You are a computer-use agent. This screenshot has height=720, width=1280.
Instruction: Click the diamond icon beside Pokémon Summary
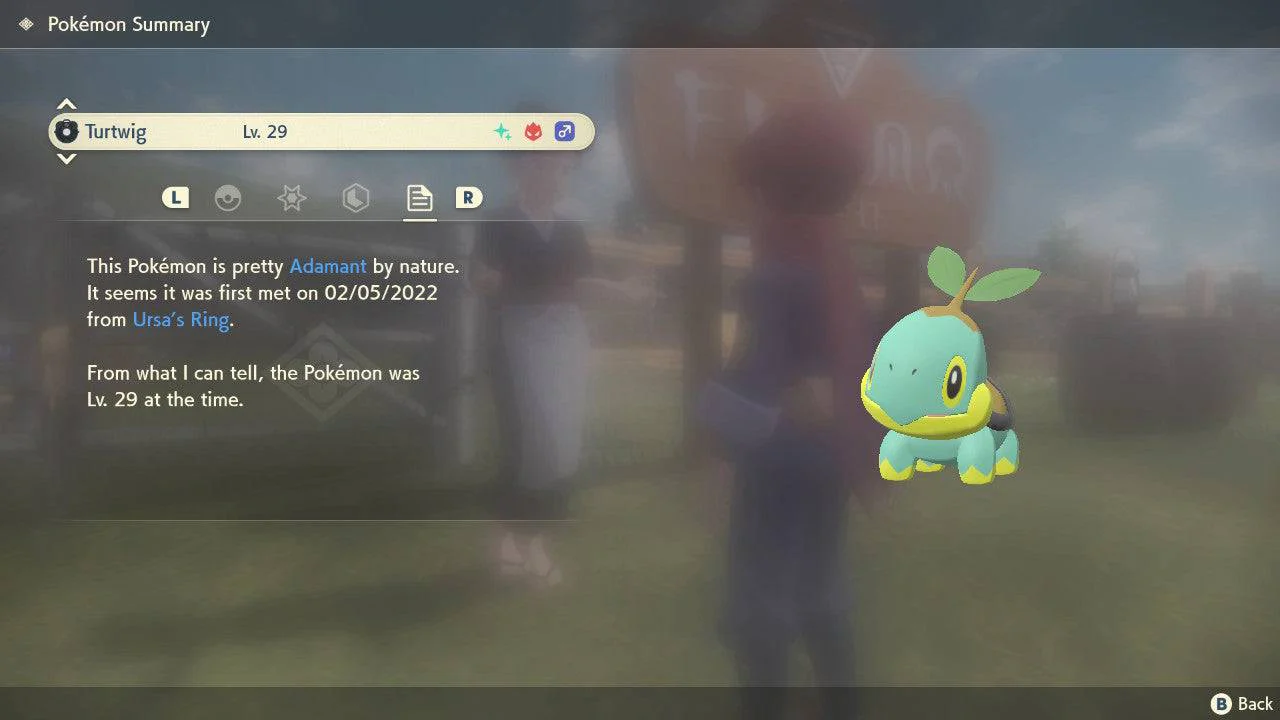click(x=26, y=24)
